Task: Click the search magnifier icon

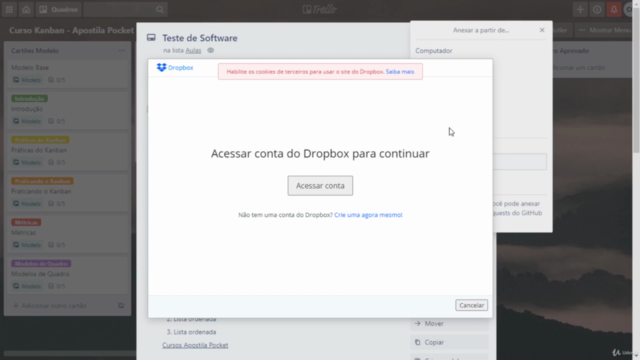Action: point(160,9)
